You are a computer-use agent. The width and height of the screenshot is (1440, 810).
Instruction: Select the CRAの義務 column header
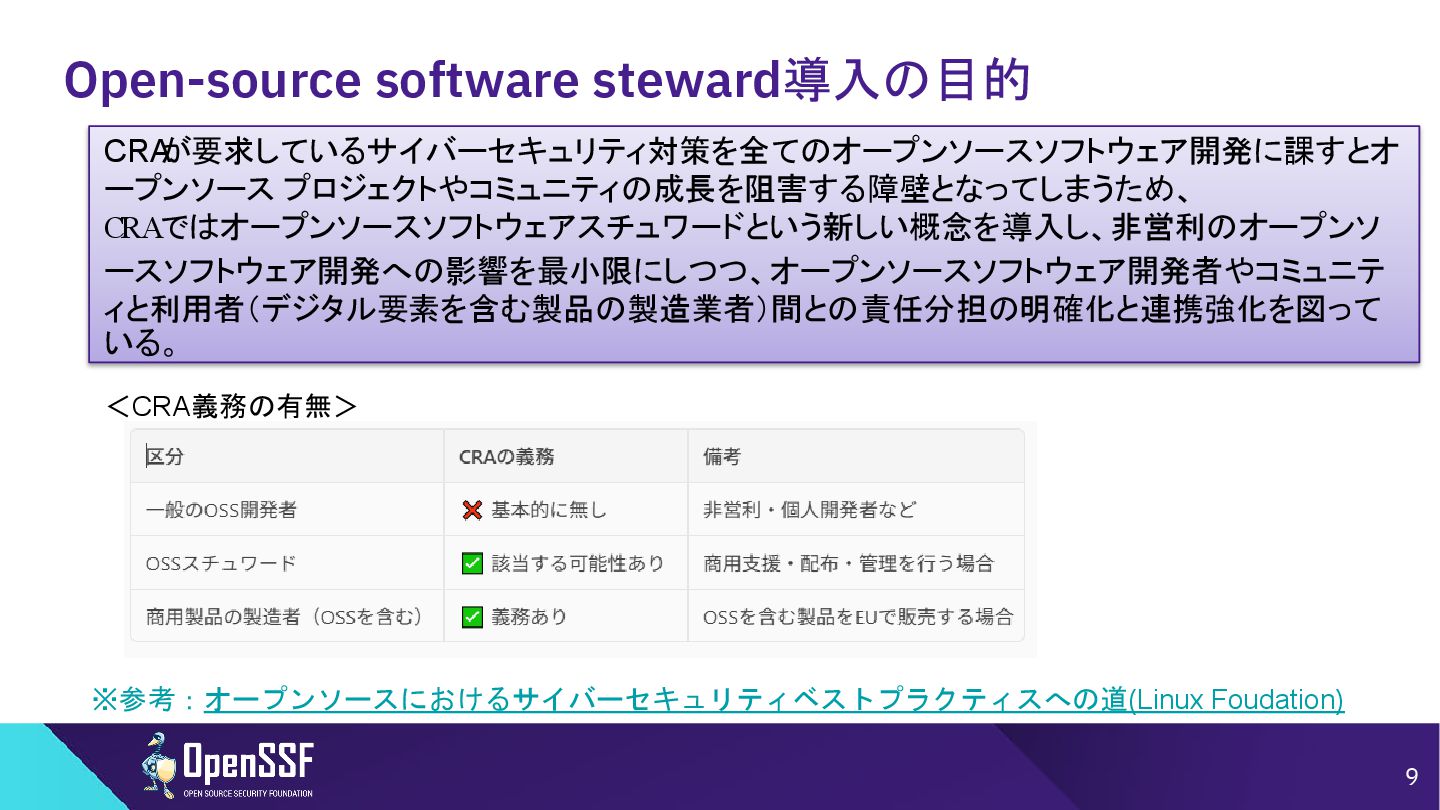tap(566, 457)
